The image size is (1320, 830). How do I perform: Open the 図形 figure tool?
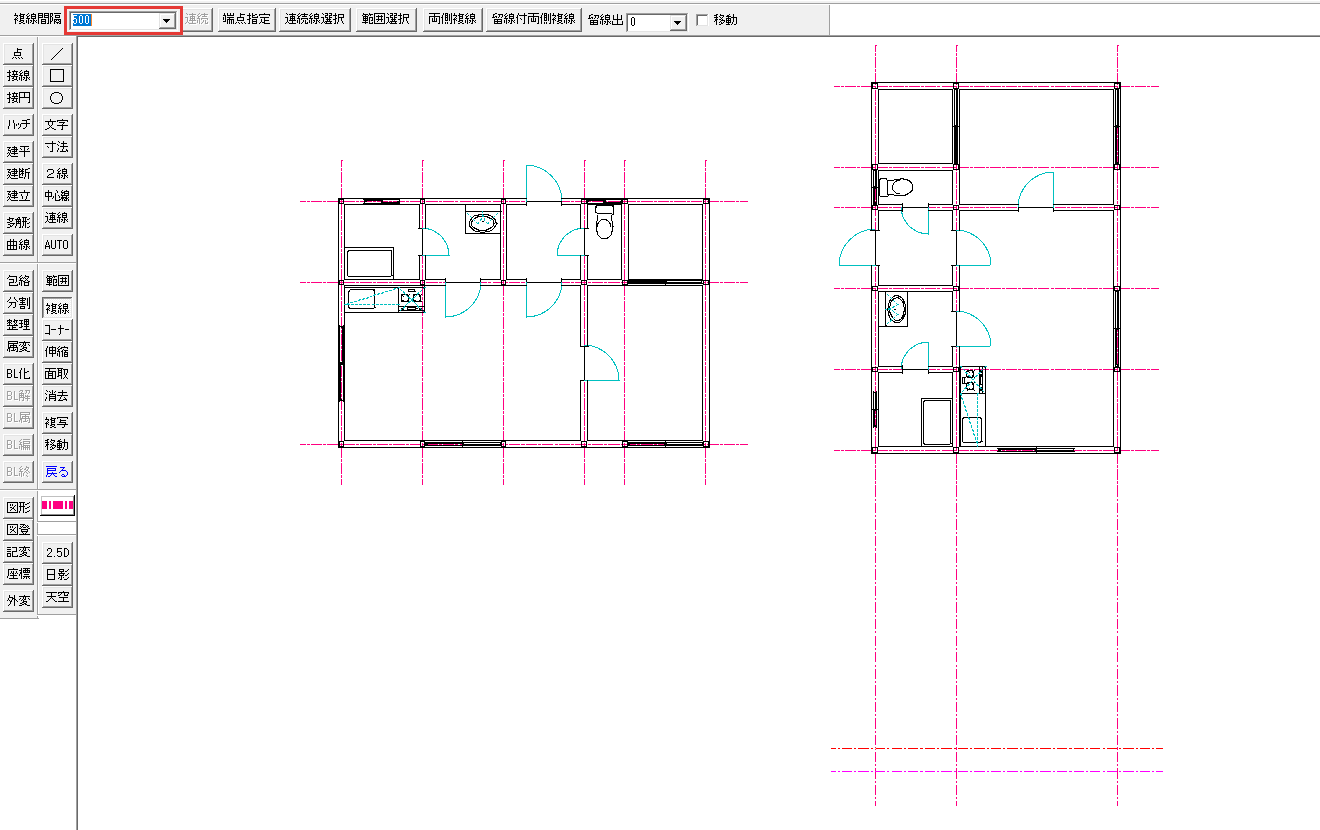(18, 508)
